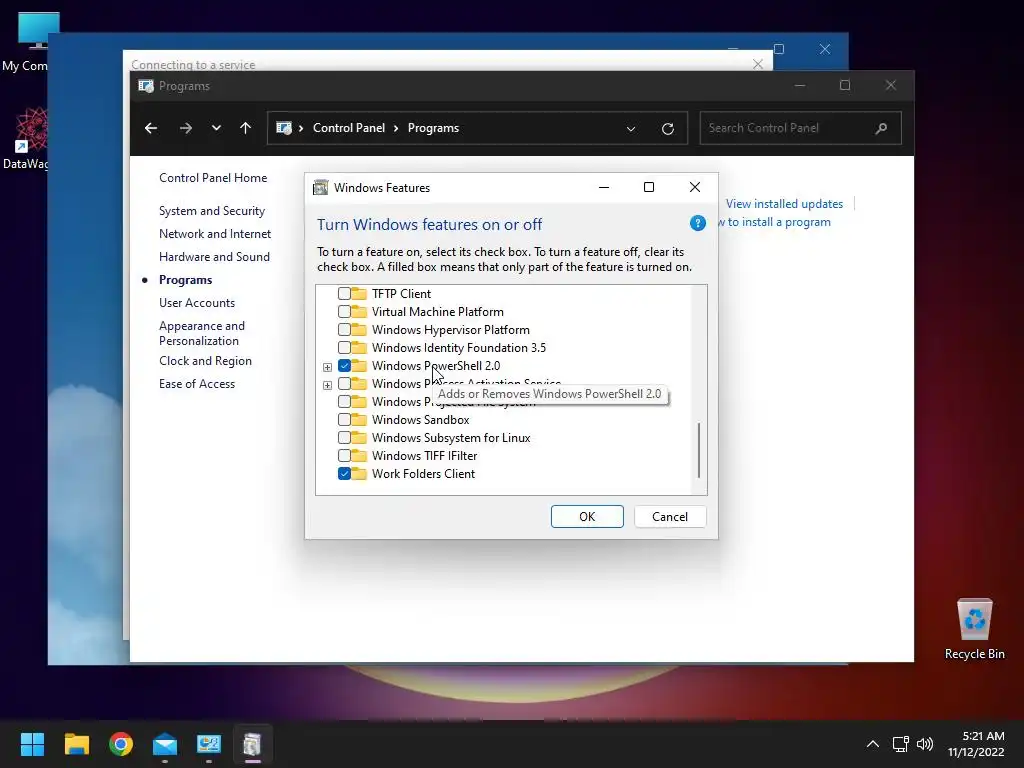Click the back arrow in Programs window
This screenshot has height=768, width=1024.
[x=151, y=128]
